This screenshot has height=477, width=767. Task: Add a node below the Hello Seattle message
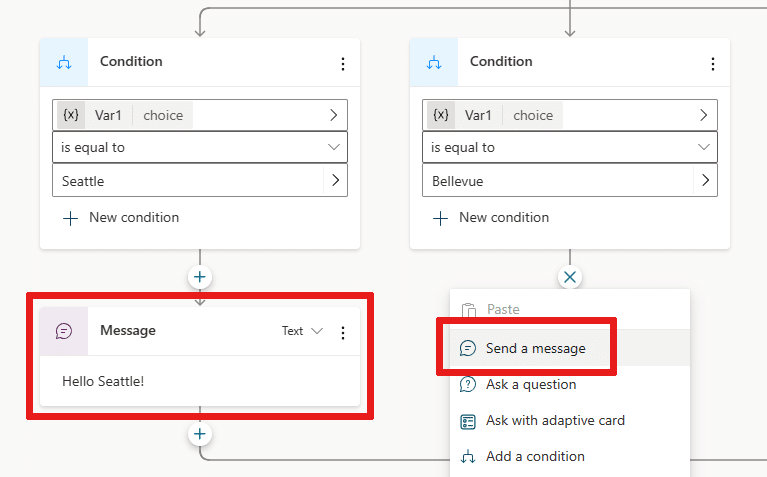[200, 434]
